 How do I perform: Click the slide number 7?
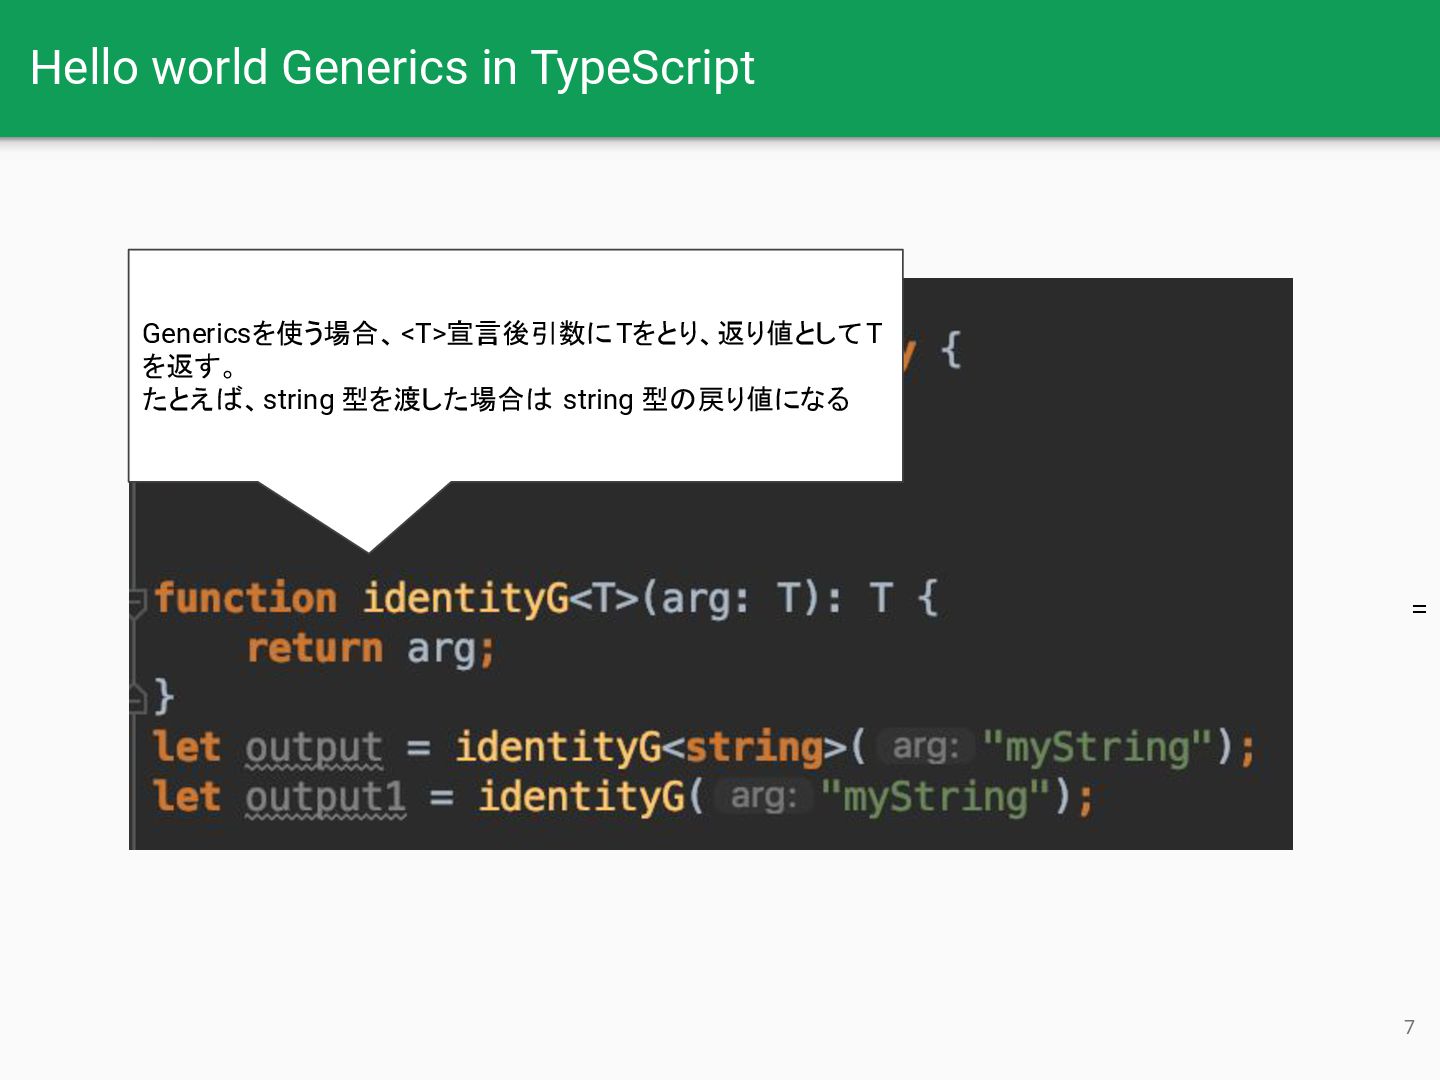[1409, 1027]
